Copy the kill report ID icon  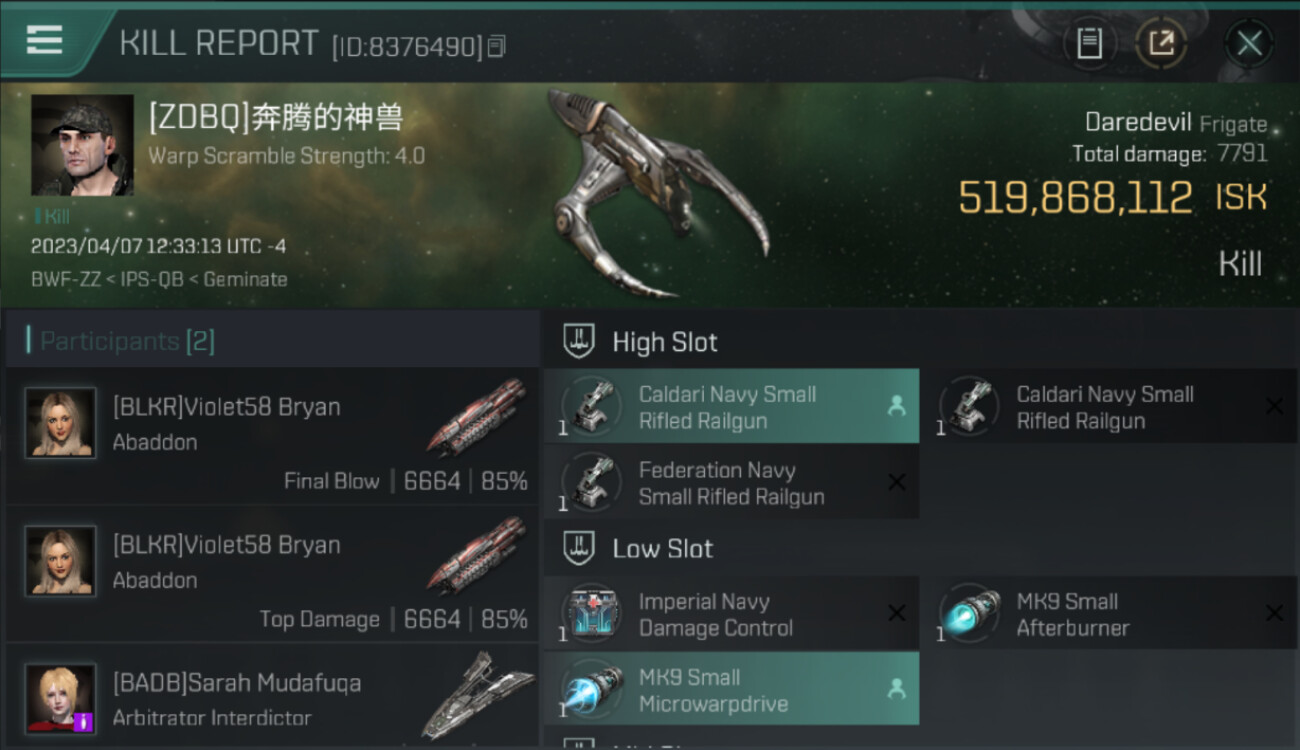(x=497, y=46)
